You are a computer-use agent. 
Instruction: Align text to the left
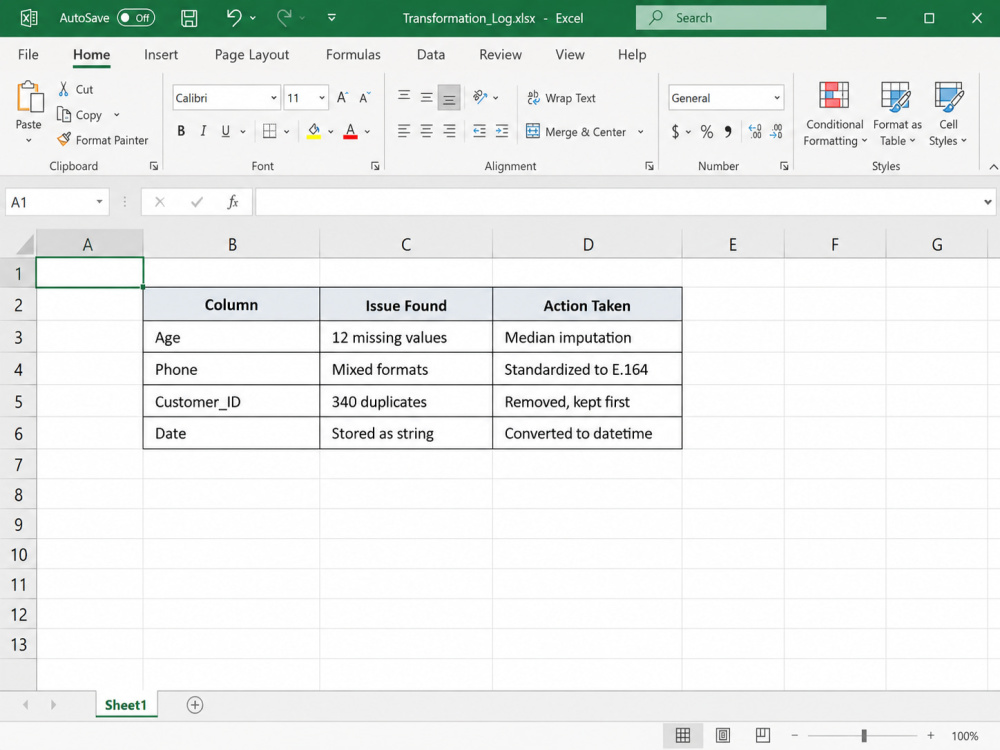tap(404, 131)
